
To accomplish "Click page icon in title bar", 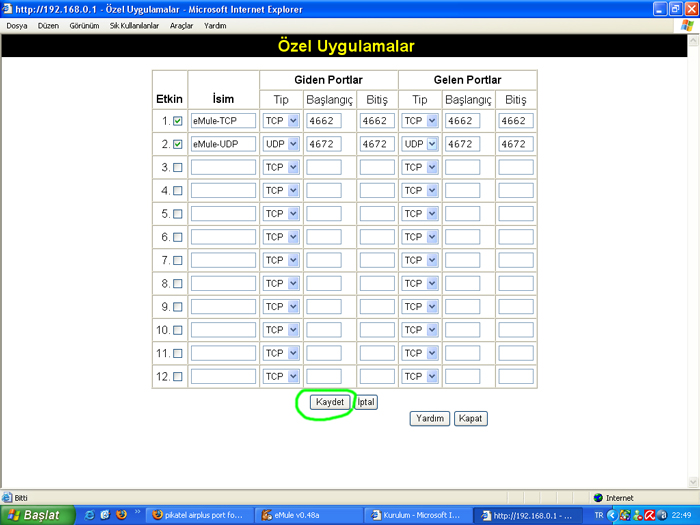I will pyautogui.click(x=6, y=9).
